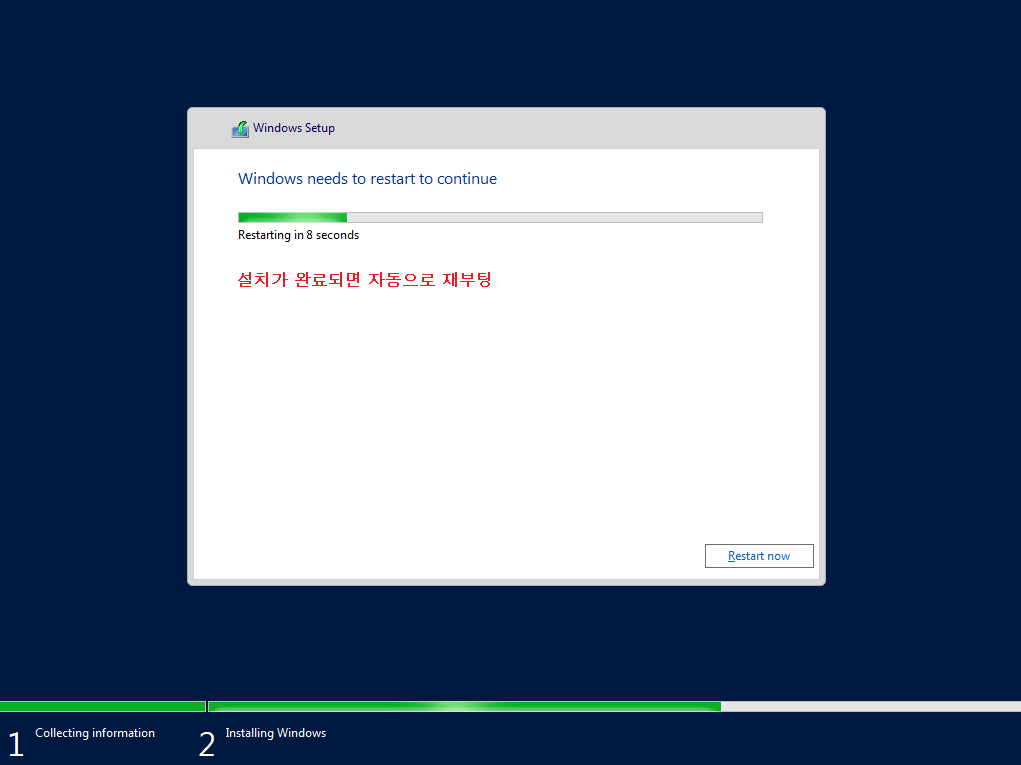Click the 'Installing Windows' step label
The height and width of the screenshot is (765, 1021).
tap(275, 733)
